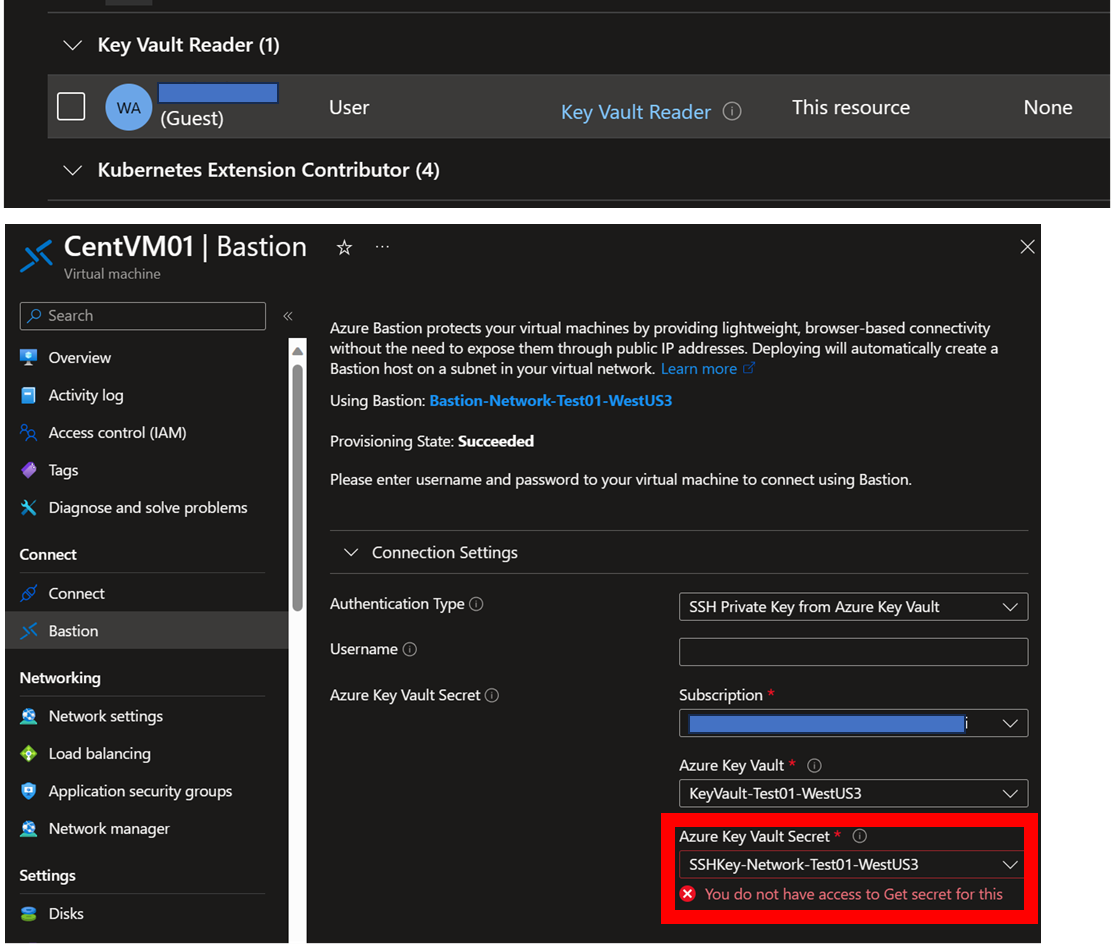The width and height of the screenshot is (1111, 944).
Task: Click the Network settings icon
Action: [28, 717]
